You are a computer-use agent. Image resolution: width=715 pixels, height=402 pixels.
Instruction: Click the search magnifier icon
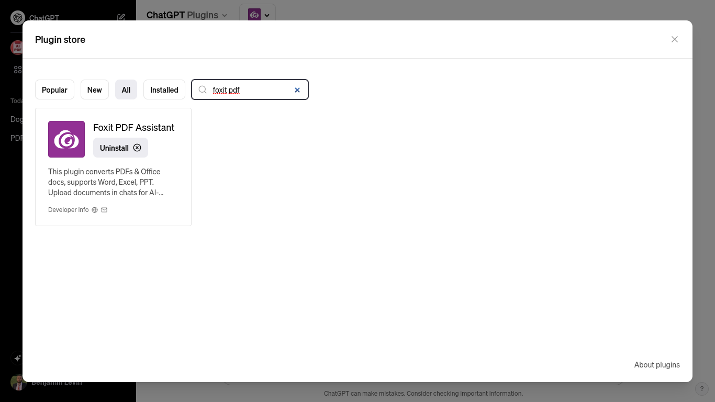point(202,90)
